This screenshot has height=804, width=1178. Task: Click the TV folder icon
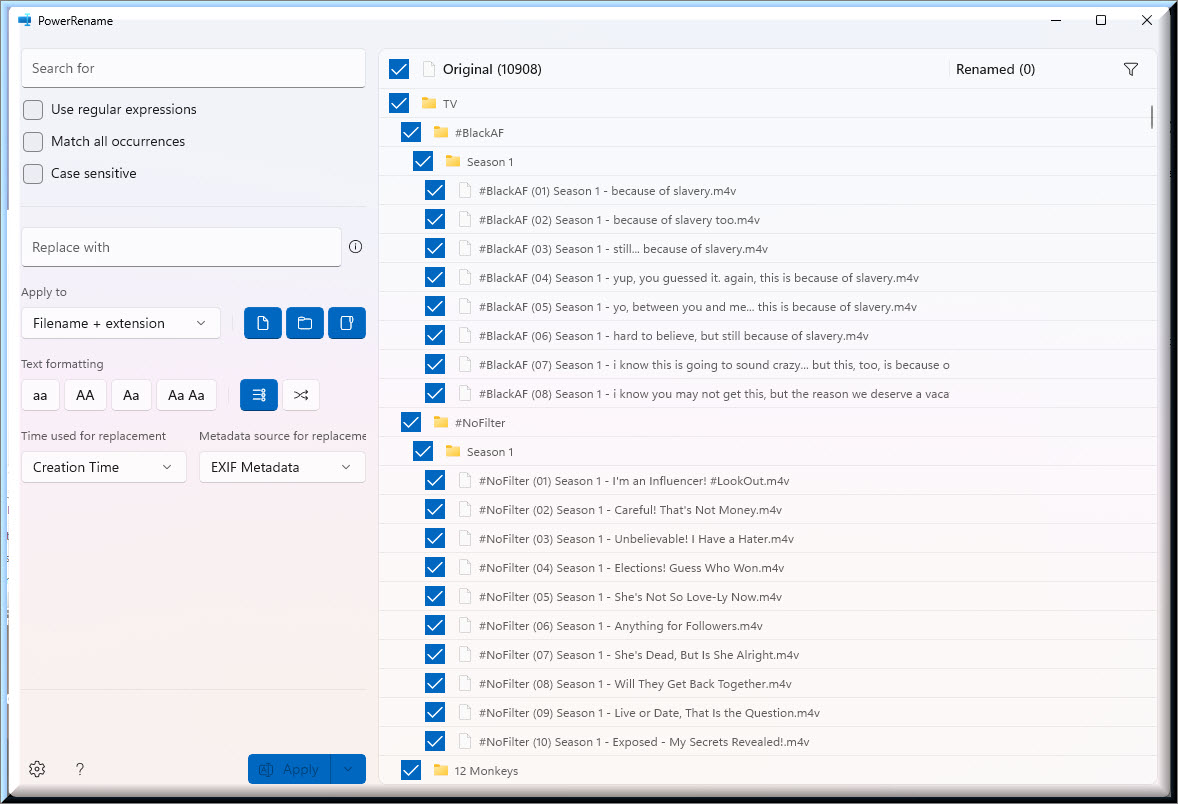[429, 103]
